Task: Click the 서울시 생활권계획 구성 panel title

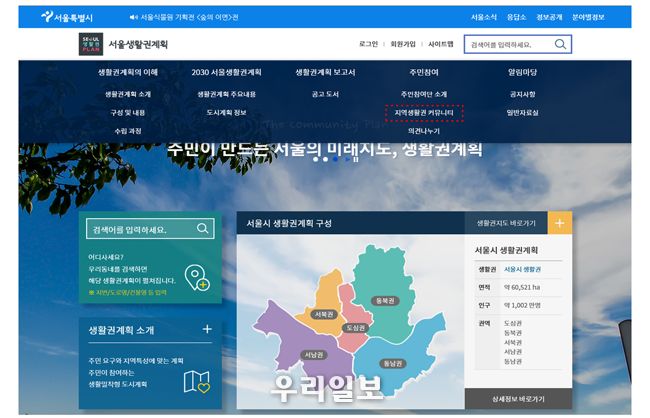Action: point(289,224)
